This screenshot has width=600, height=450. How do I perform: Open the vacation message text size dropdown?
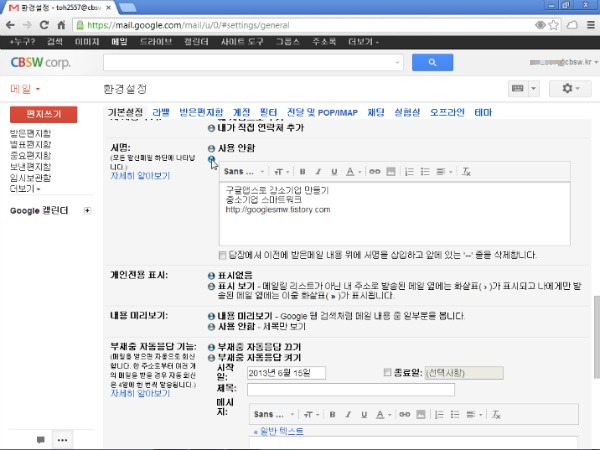click(311, 414)
